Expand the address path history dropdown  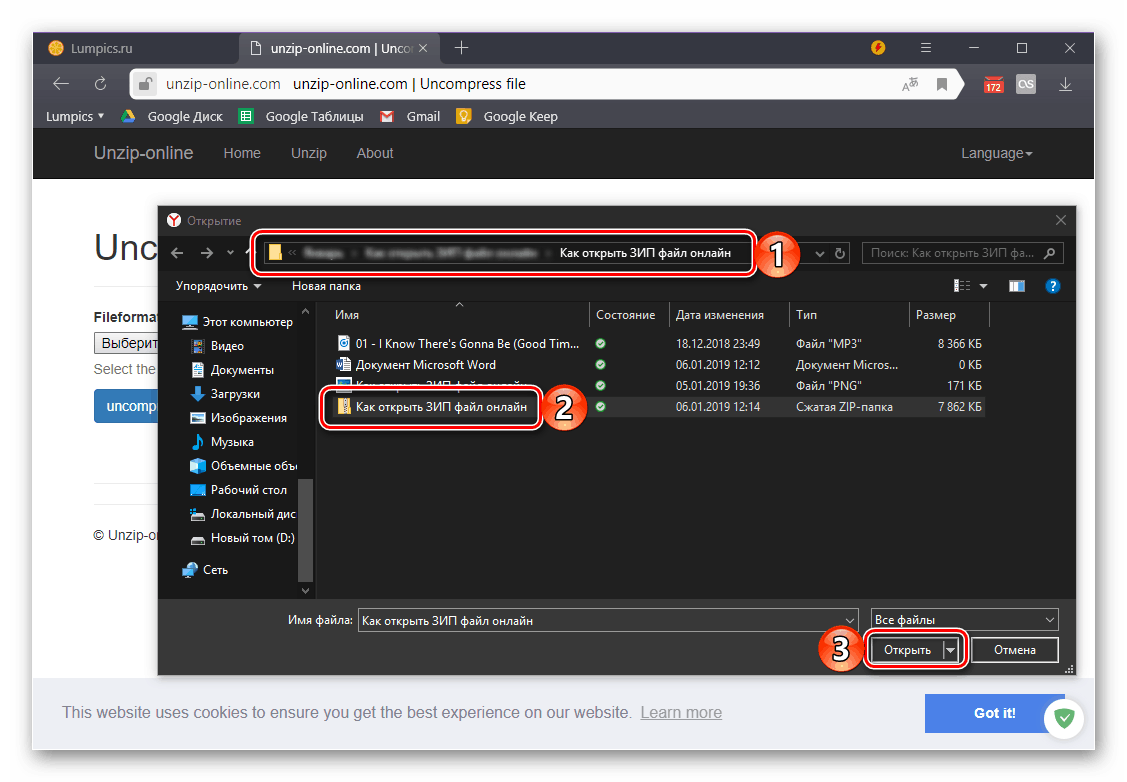(820, 254)
